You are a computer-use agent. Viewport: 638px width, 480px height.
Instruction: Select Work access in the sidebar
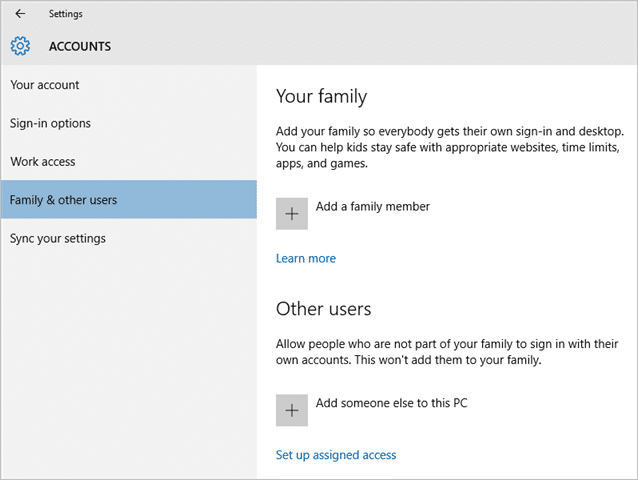pos(43,161)
